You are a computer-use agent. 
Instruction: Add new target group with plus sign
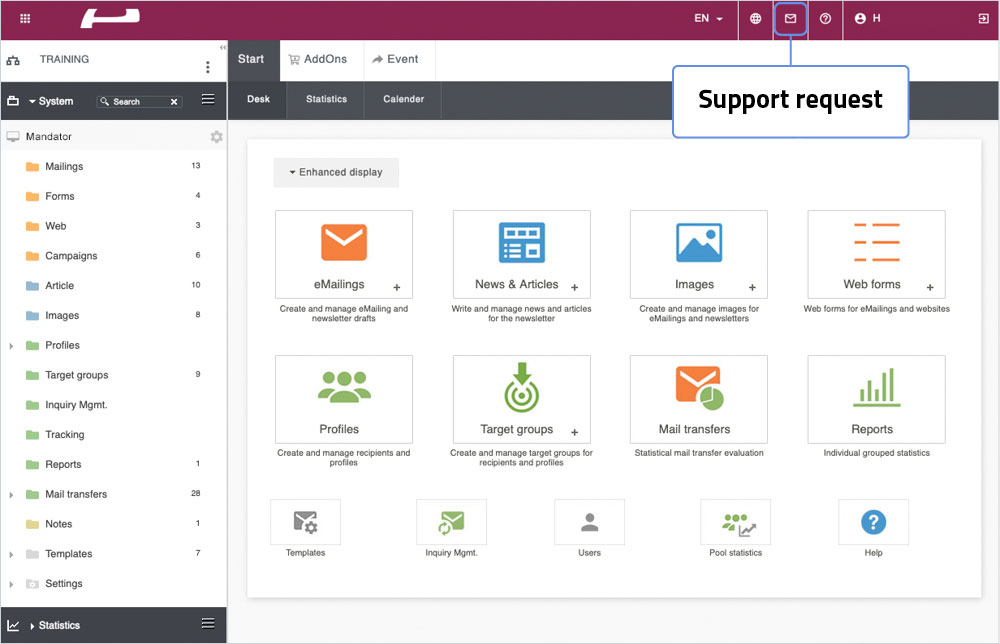(575, 432)
